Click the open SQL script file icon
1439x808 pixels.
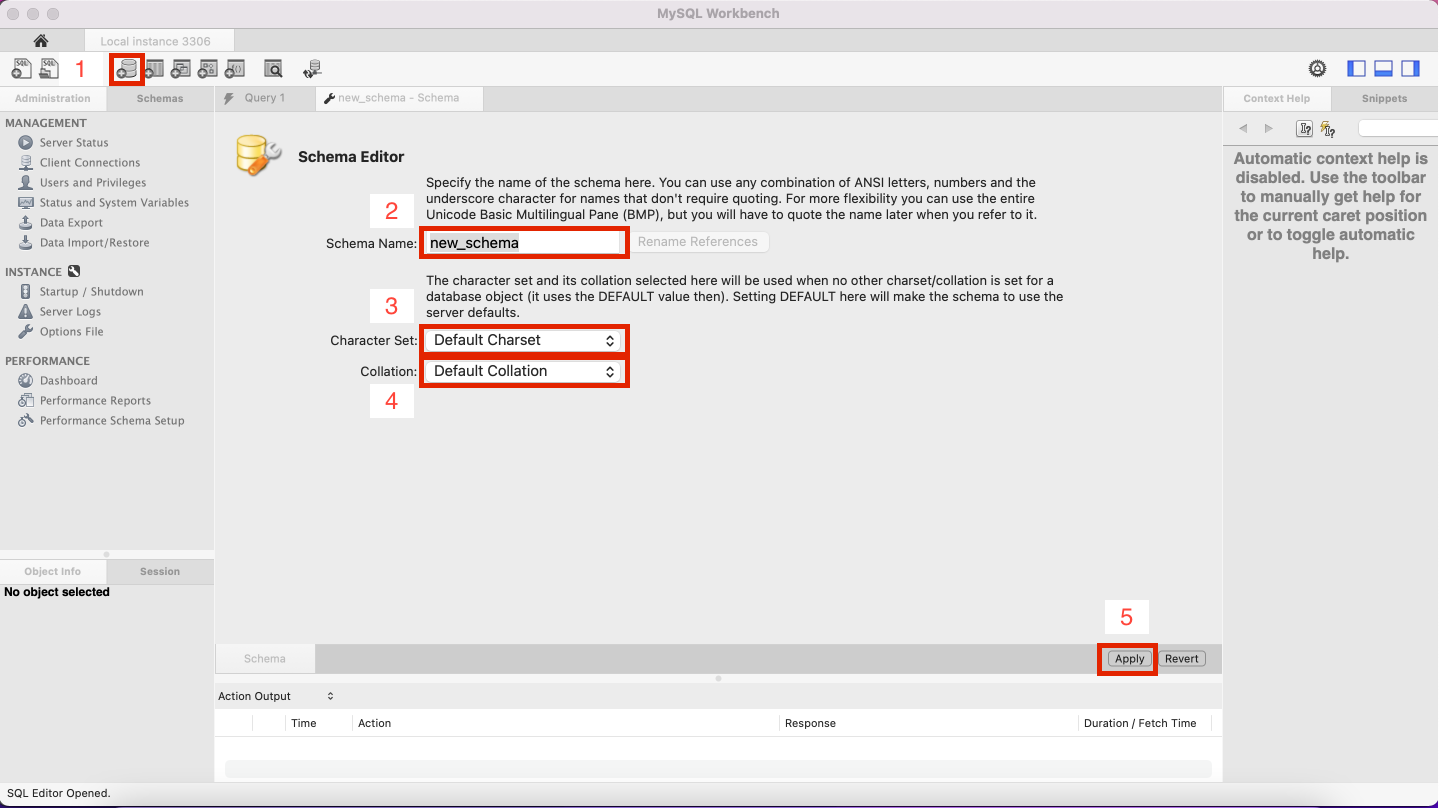click(x=49, y=69)
